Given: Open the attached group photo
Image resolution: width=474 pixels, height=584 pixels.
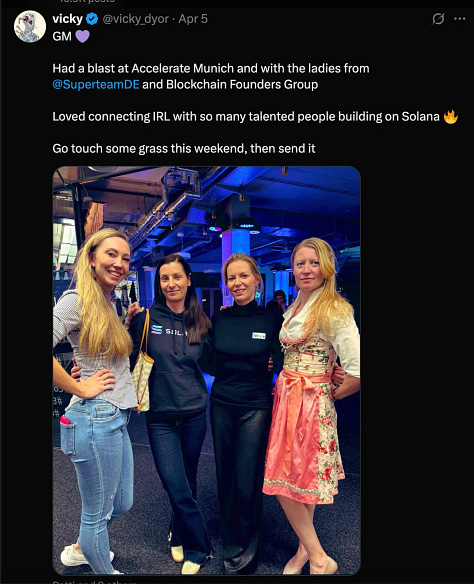Looking at the screenshot, I should coord(207,371).
